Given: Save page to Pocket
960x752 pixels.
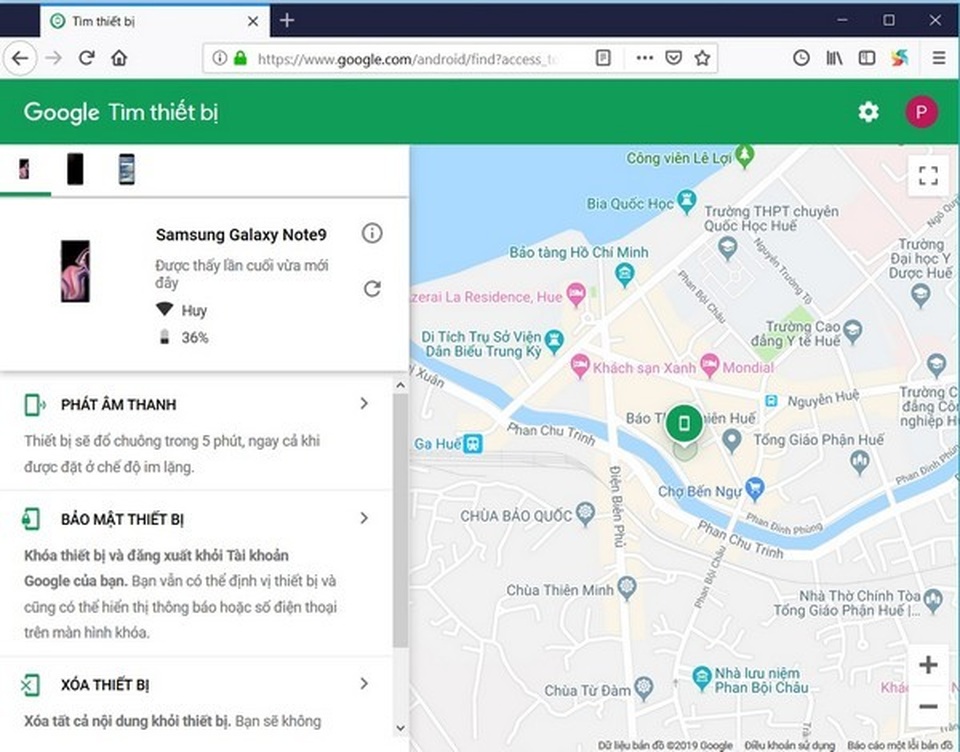Looking at the screenshot, I should [673, 58].
